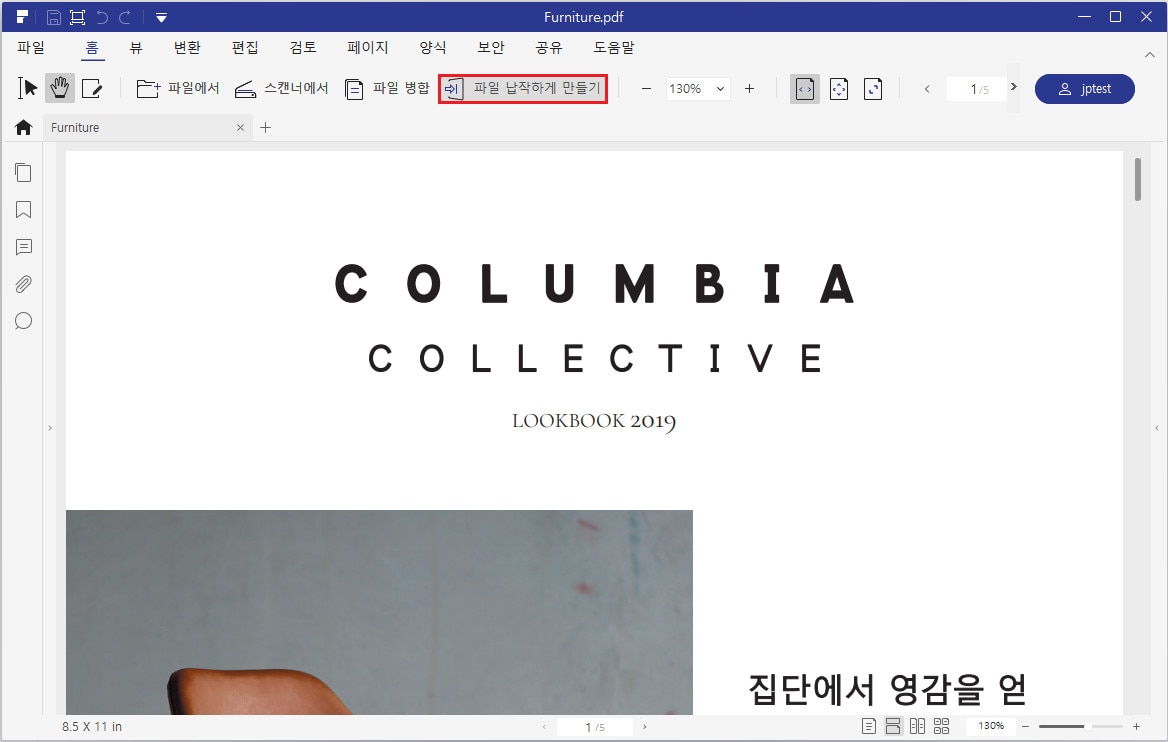Open the bookmarks panel
Screen dimensions: 1168x742
pyautogui.click(x=24, y=210)
